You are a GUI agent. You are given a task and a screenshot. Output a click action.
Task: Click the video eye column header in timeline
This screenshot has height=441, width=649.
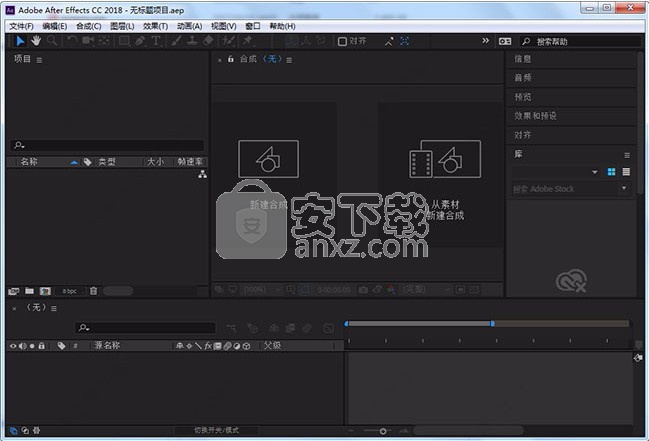pos(13,346)
